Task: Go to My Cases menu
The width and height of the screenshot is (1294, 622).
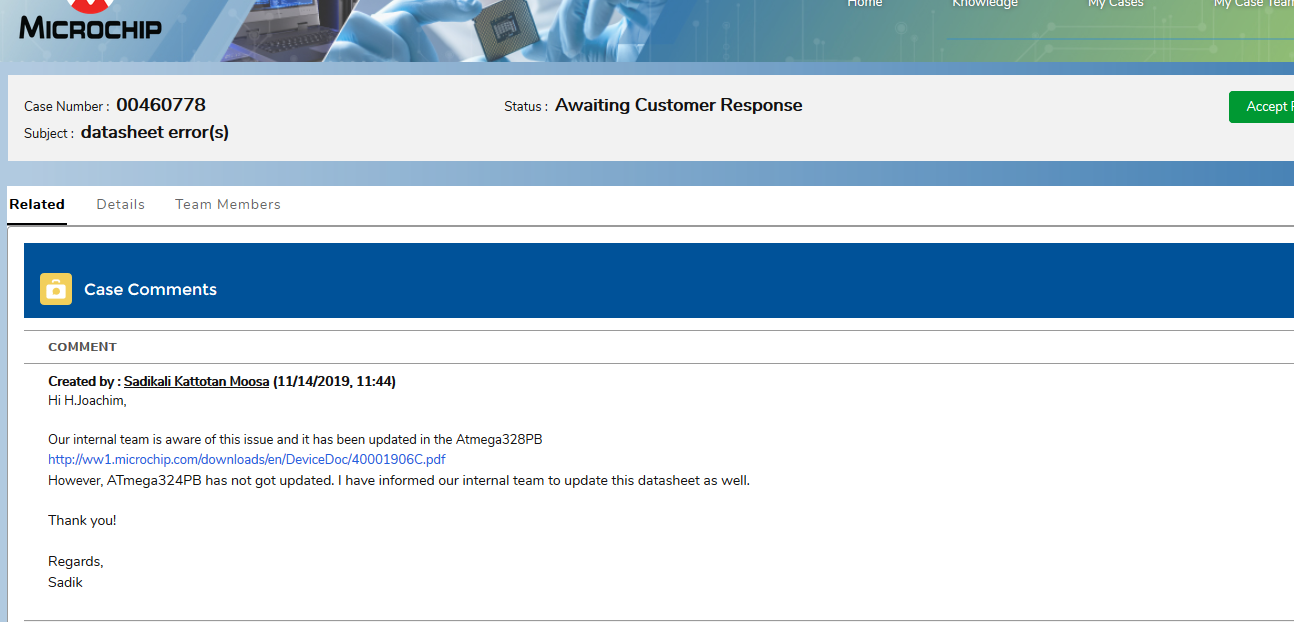Action: point(1116,4)
